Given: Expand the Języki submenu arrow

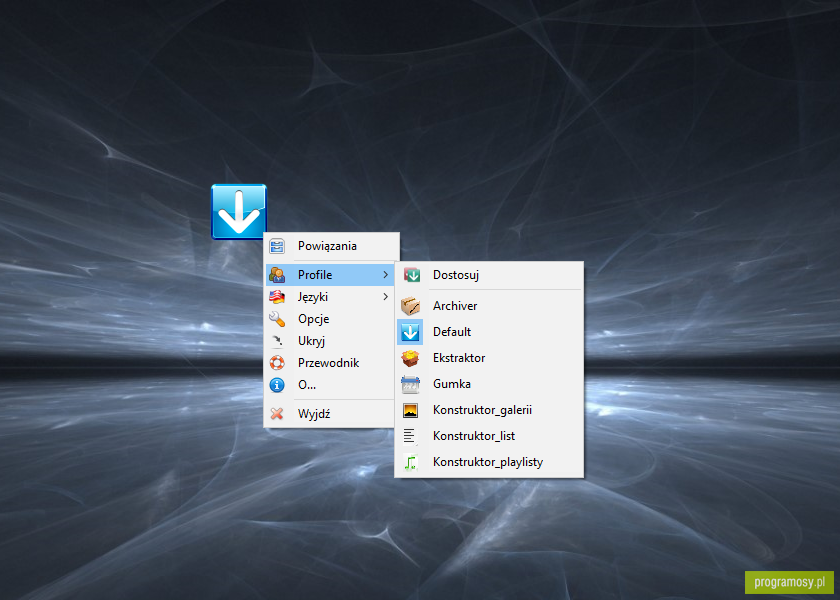Looking at the screenshot, I should coord(385,297).
